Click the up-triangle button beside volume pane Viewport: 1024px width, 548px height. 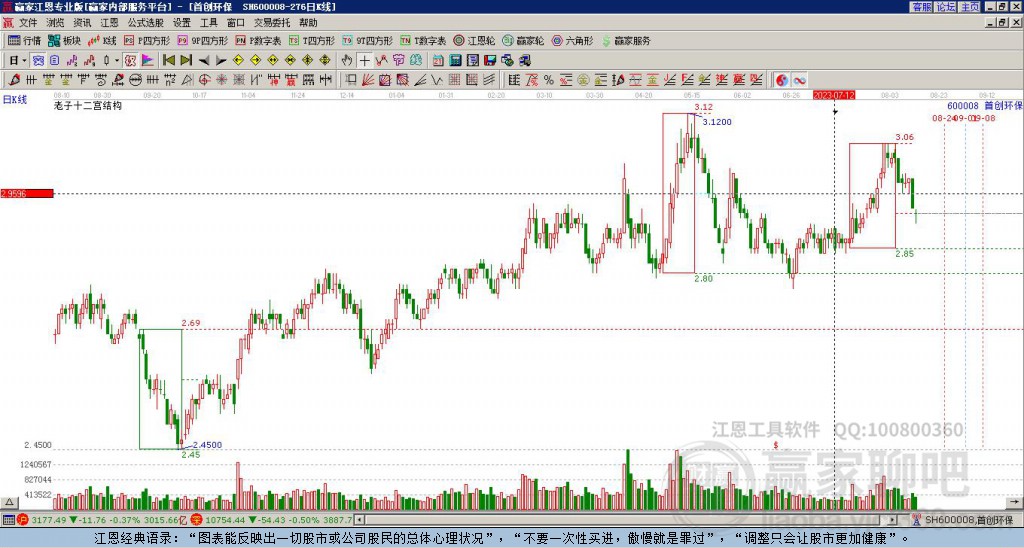[9, 502]
